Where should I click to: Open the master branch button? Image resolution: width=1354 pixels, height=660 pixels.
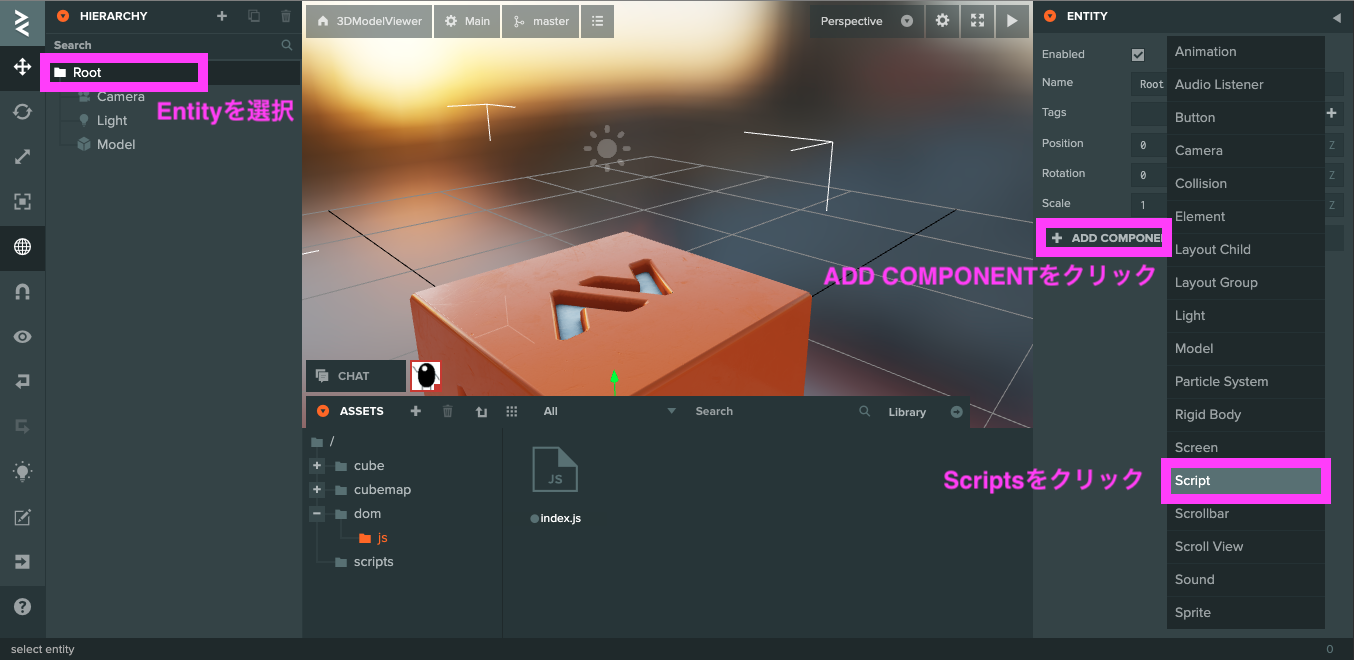coord(541,21)
